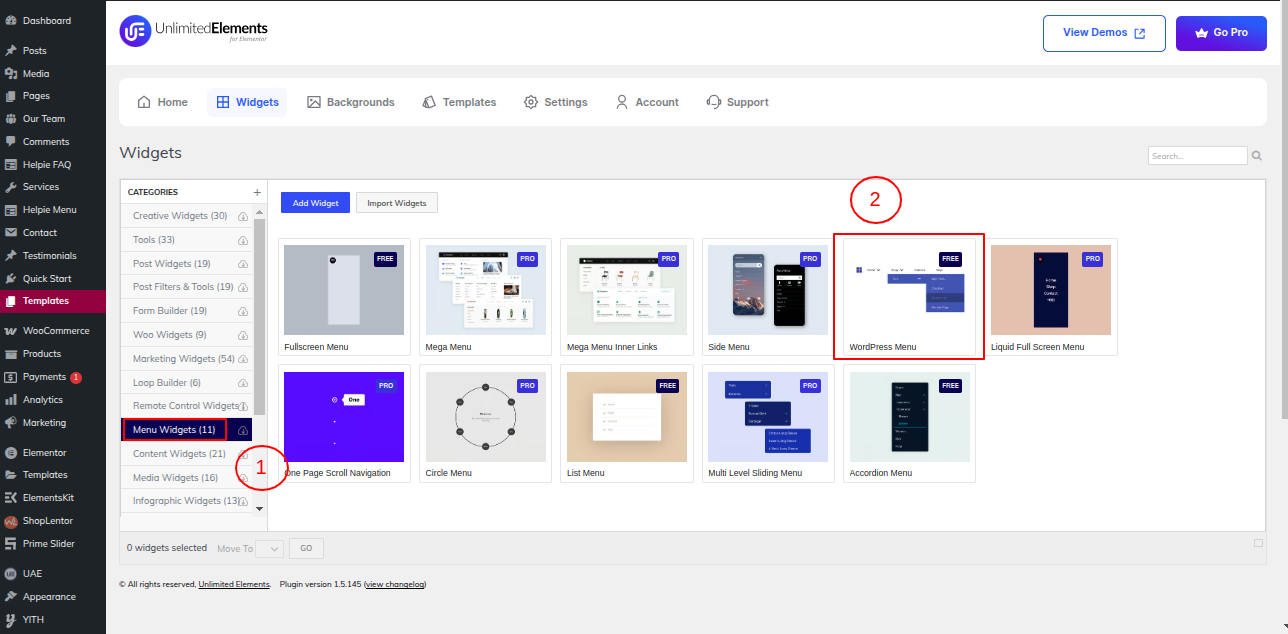Click the GO button next to Move To

click(x=306, y=548)
